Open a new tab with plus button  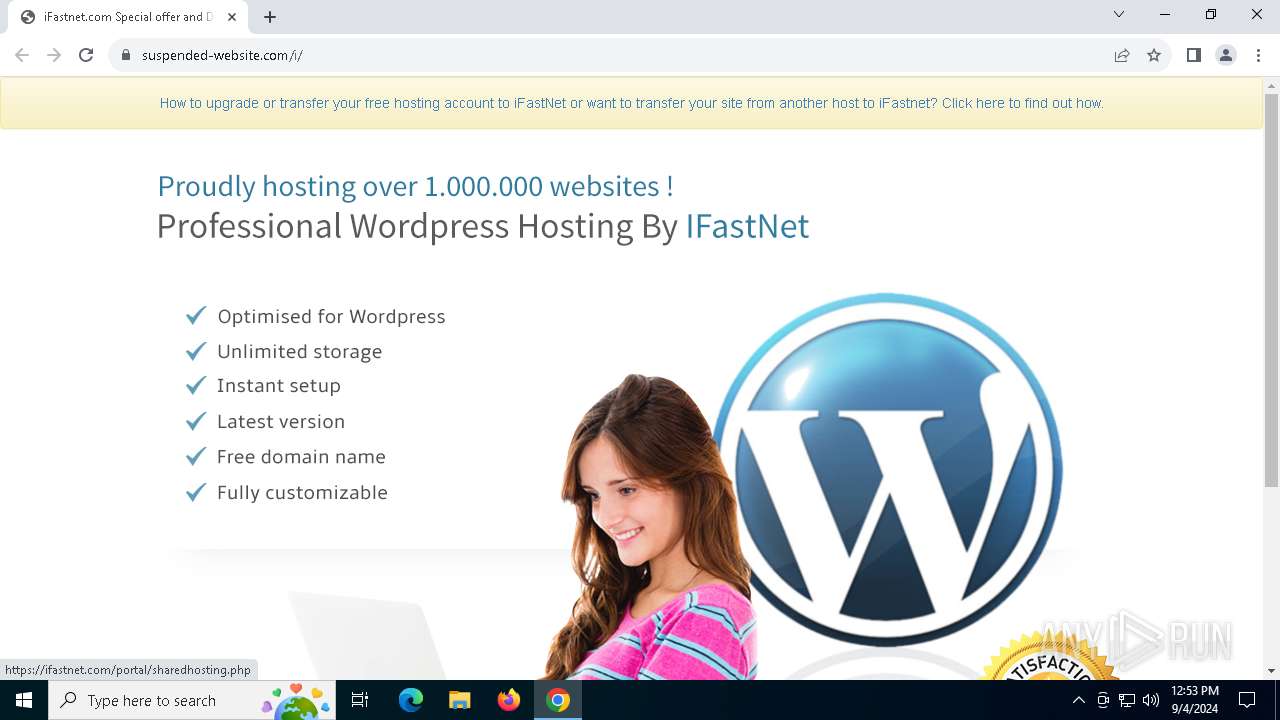click(x=270, y=16)
